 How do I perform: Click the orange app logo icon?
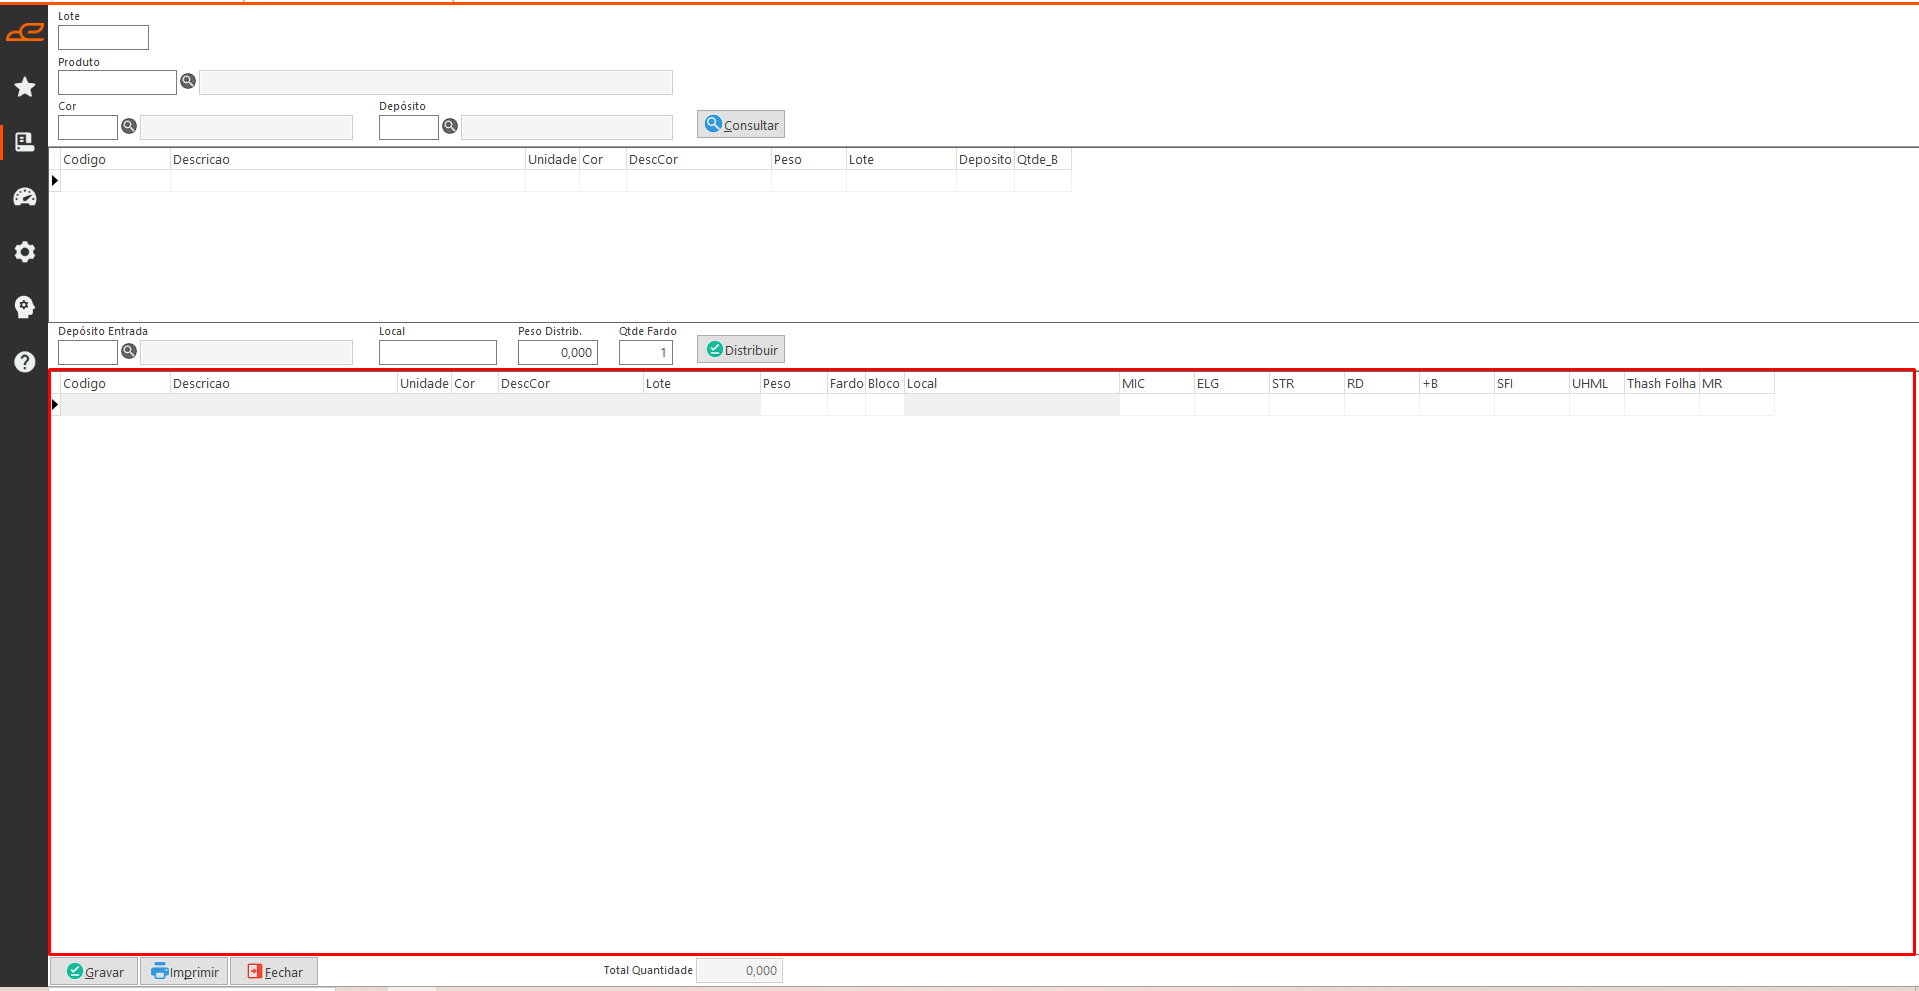point(25,33)
